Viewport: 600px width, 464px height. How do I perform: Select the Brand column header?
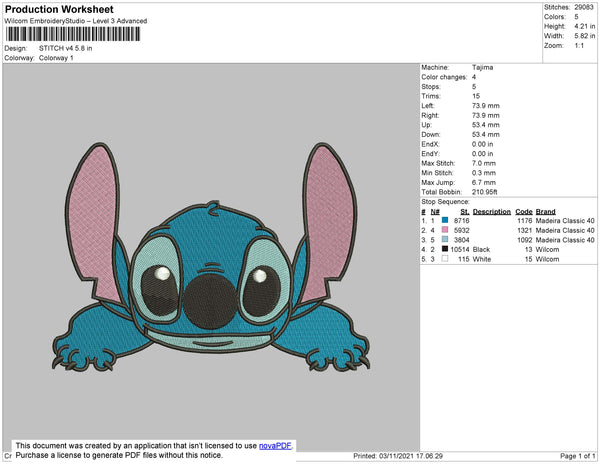click(545, 212)
